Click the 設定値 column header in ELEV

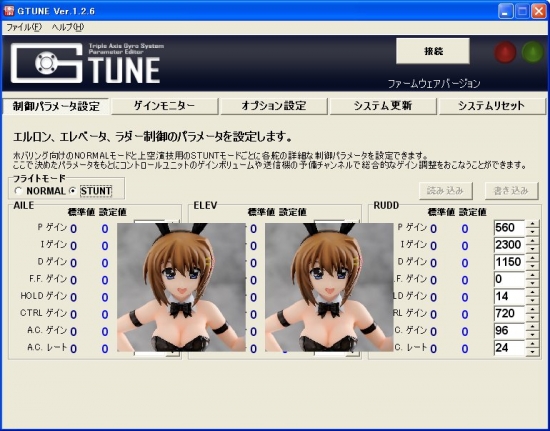(293, 212)
